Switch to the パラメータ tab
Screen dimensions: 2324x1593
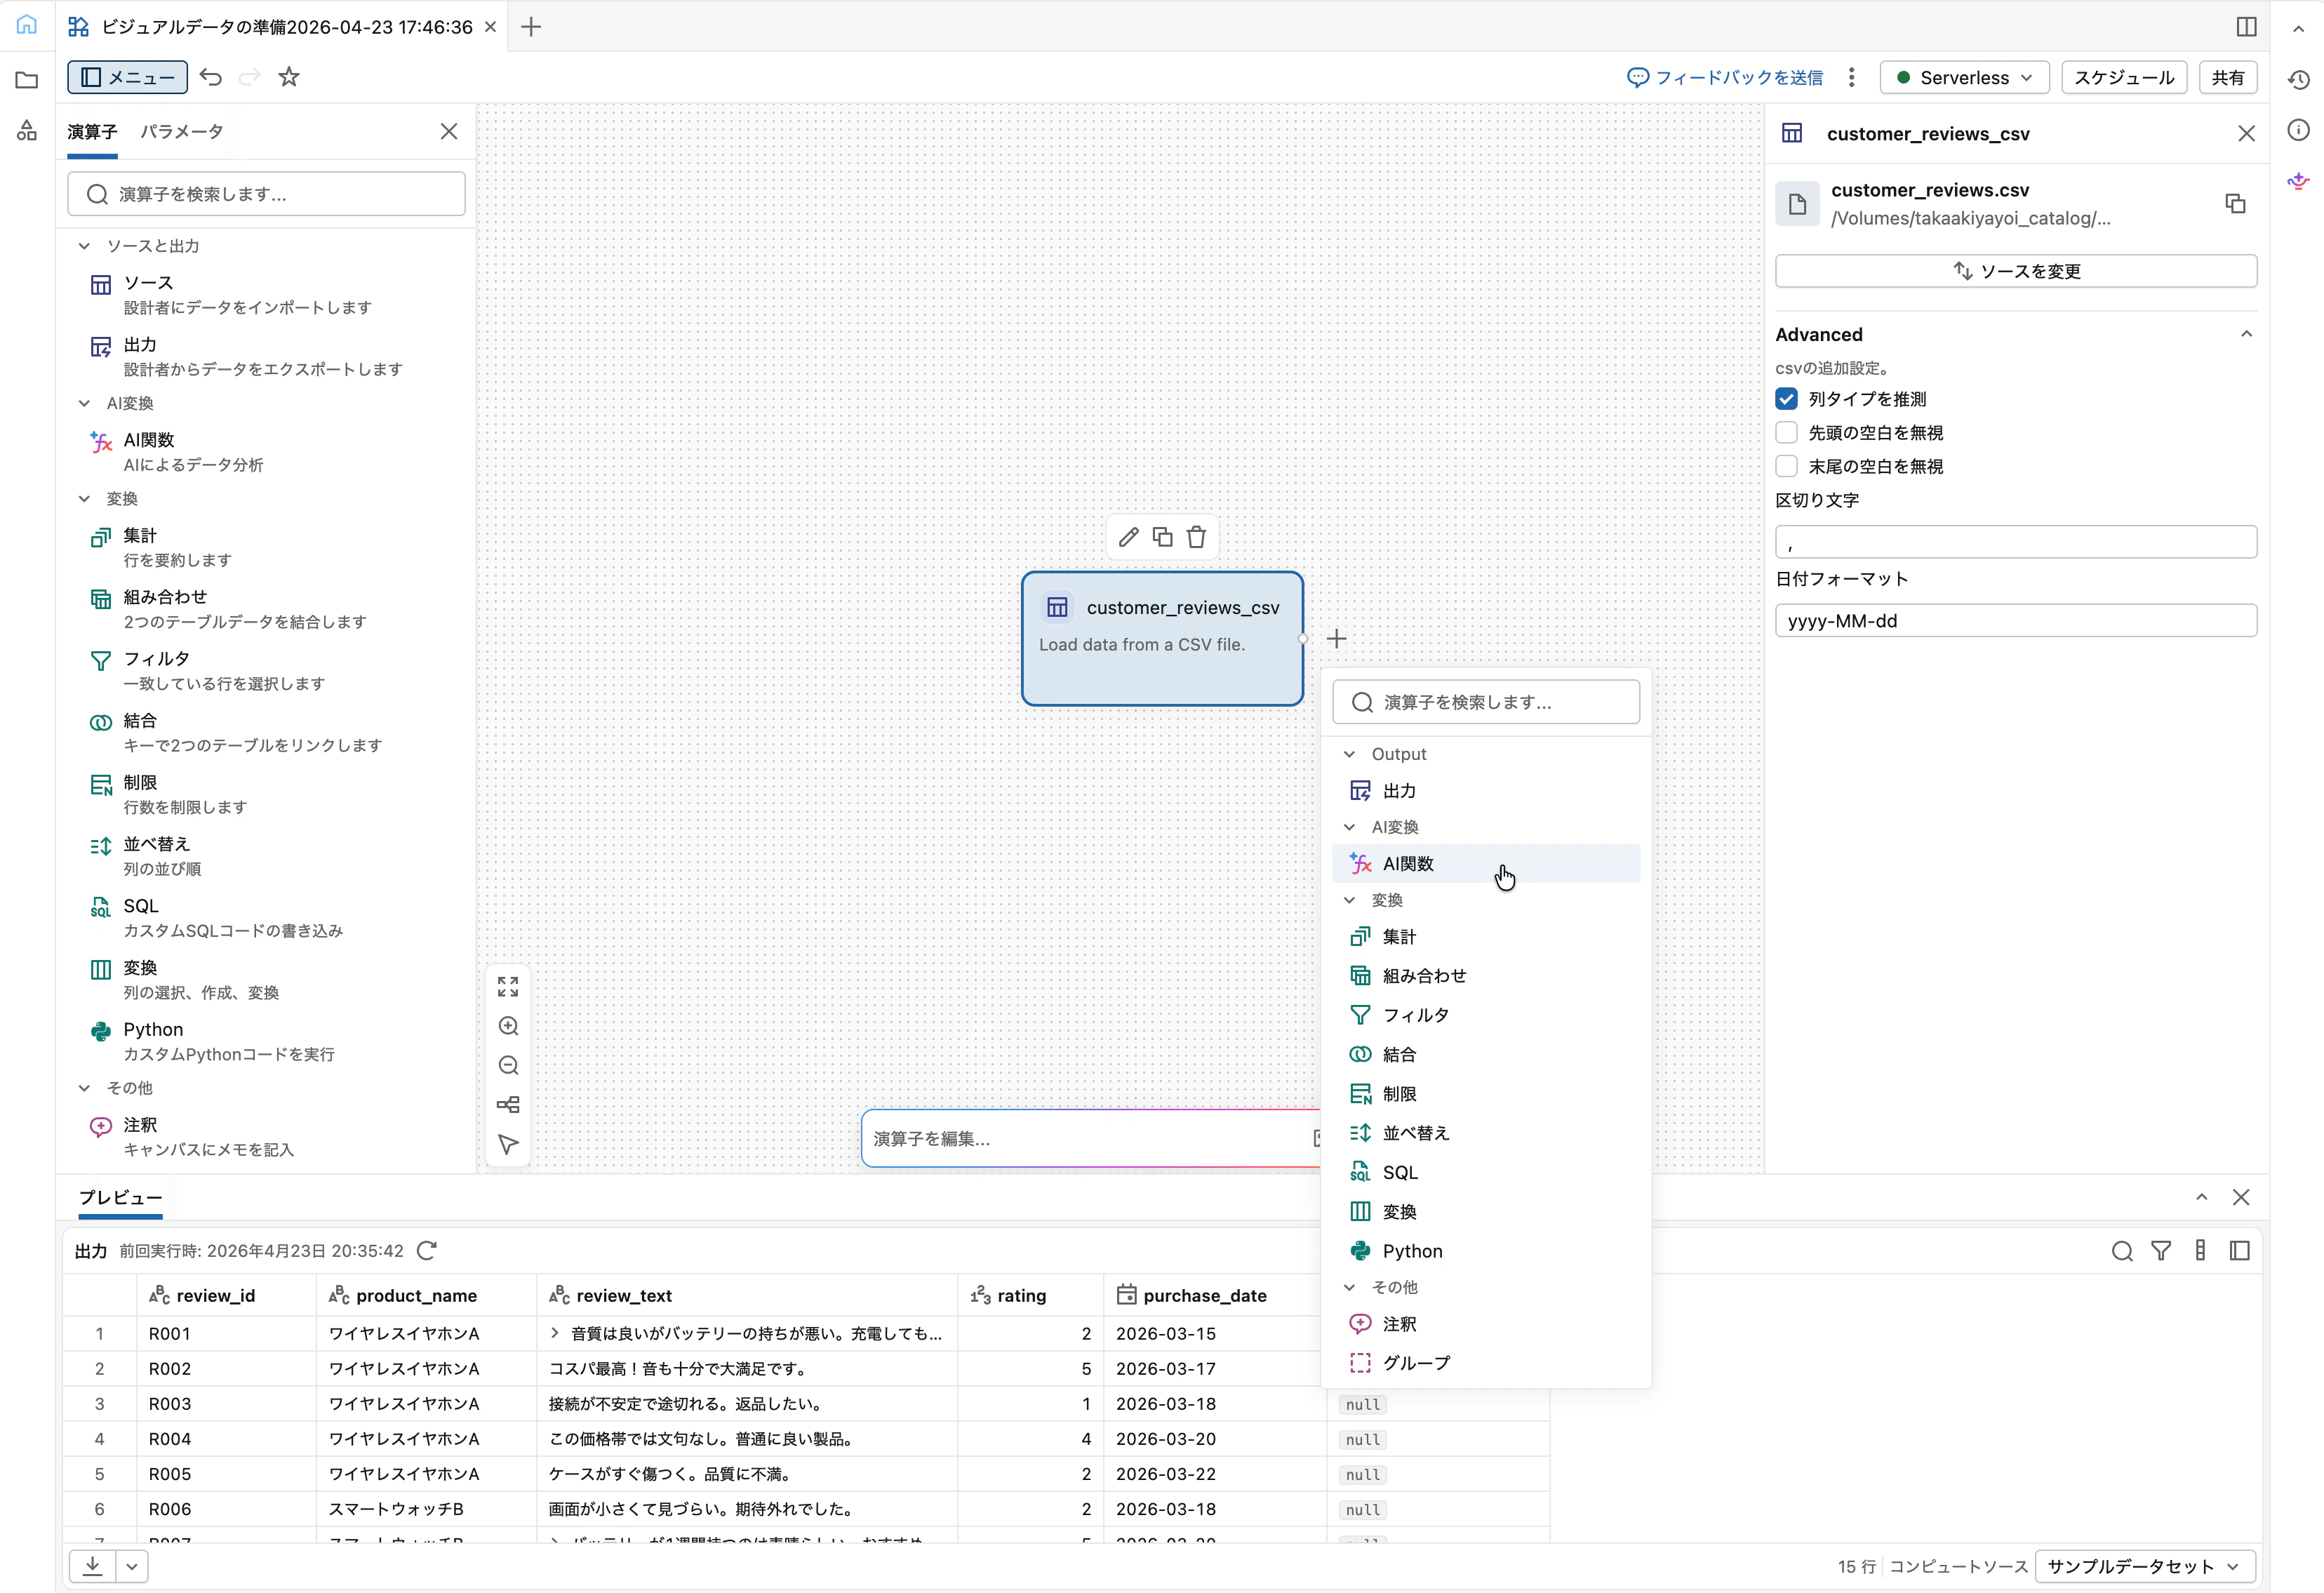tap(181, 131)
